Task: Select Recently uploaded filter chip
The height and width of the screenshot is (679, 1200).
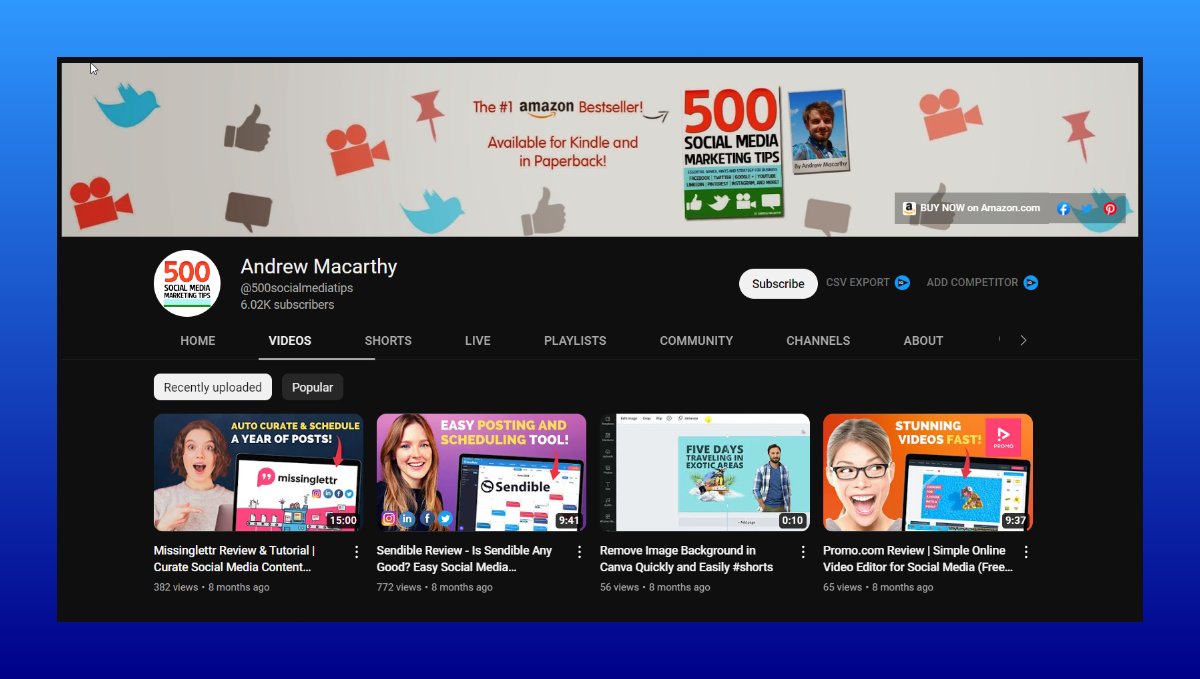Action: click(x=213, y=387)
